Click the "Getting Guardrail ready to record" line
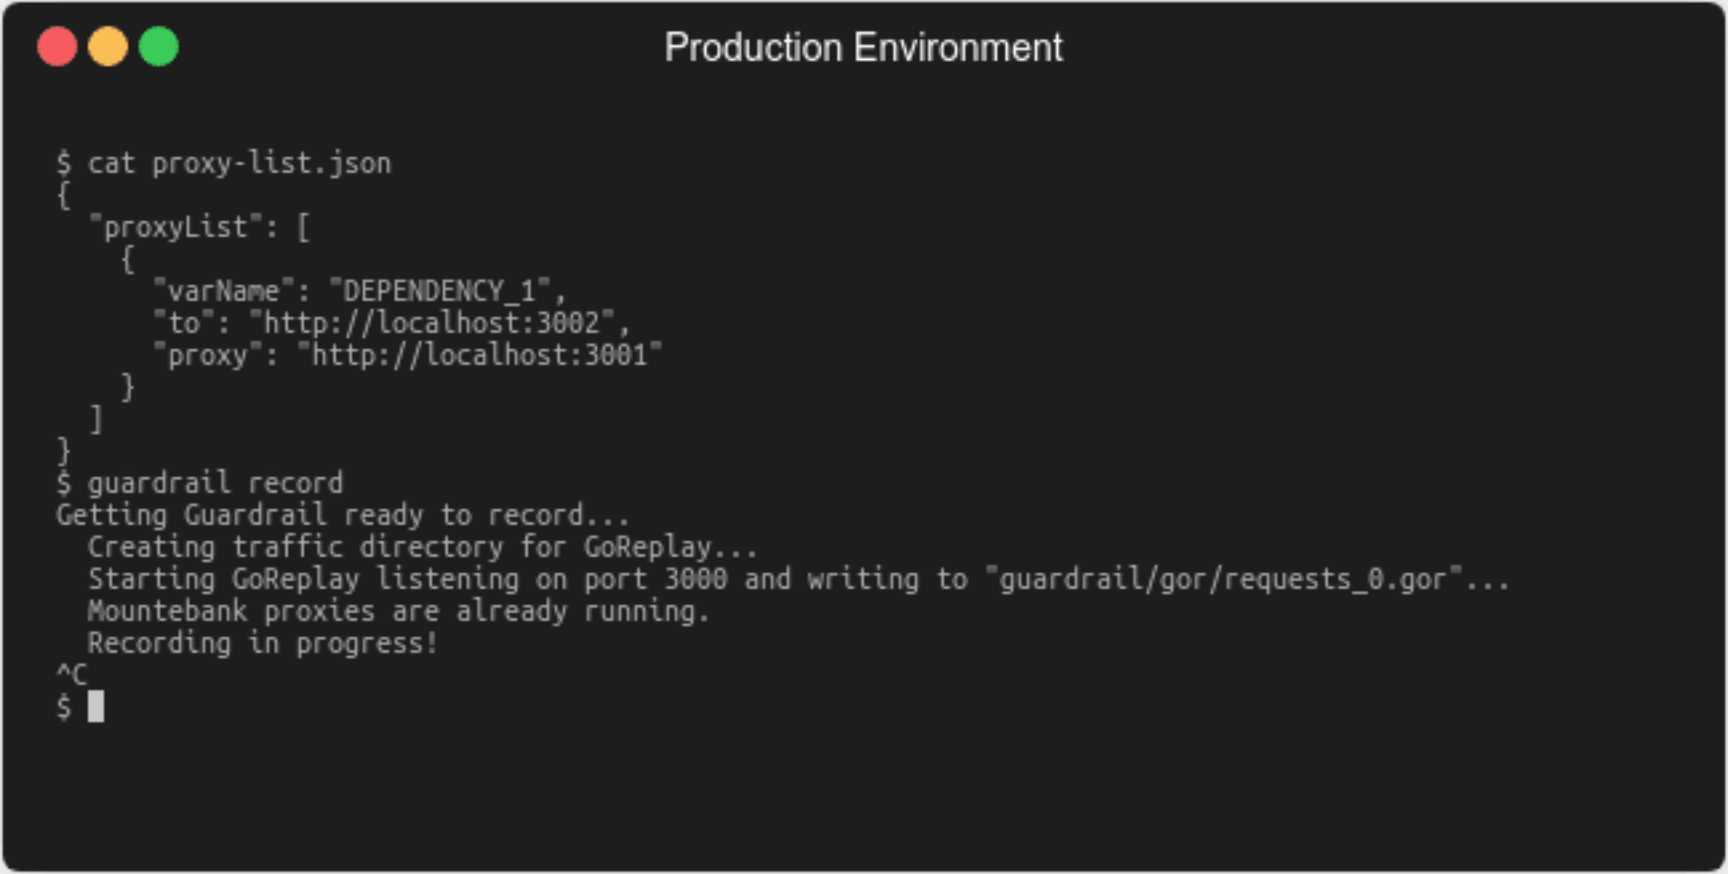The height and width of the screenshot is (874, 1728). point(342,515)
